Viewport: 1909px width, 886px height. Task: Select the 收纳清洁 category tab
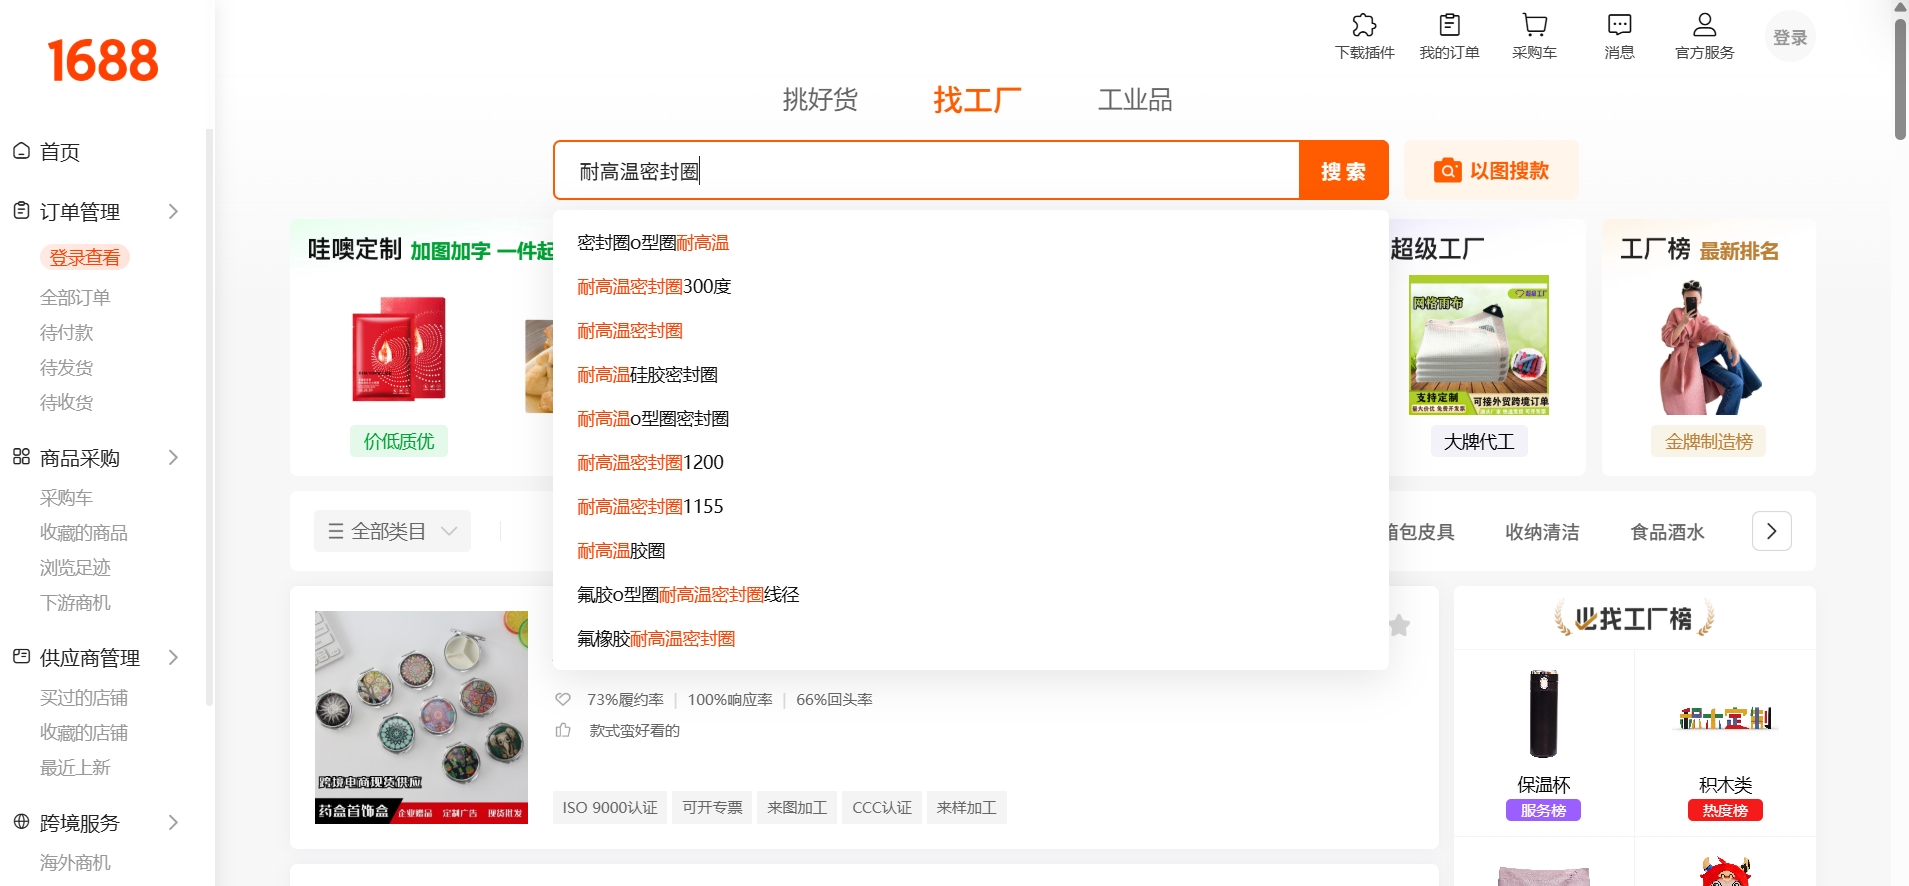[1542, 532]
